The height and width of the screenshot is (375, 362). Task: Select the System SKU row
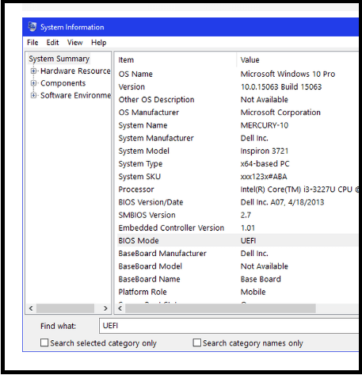(237, 177)
